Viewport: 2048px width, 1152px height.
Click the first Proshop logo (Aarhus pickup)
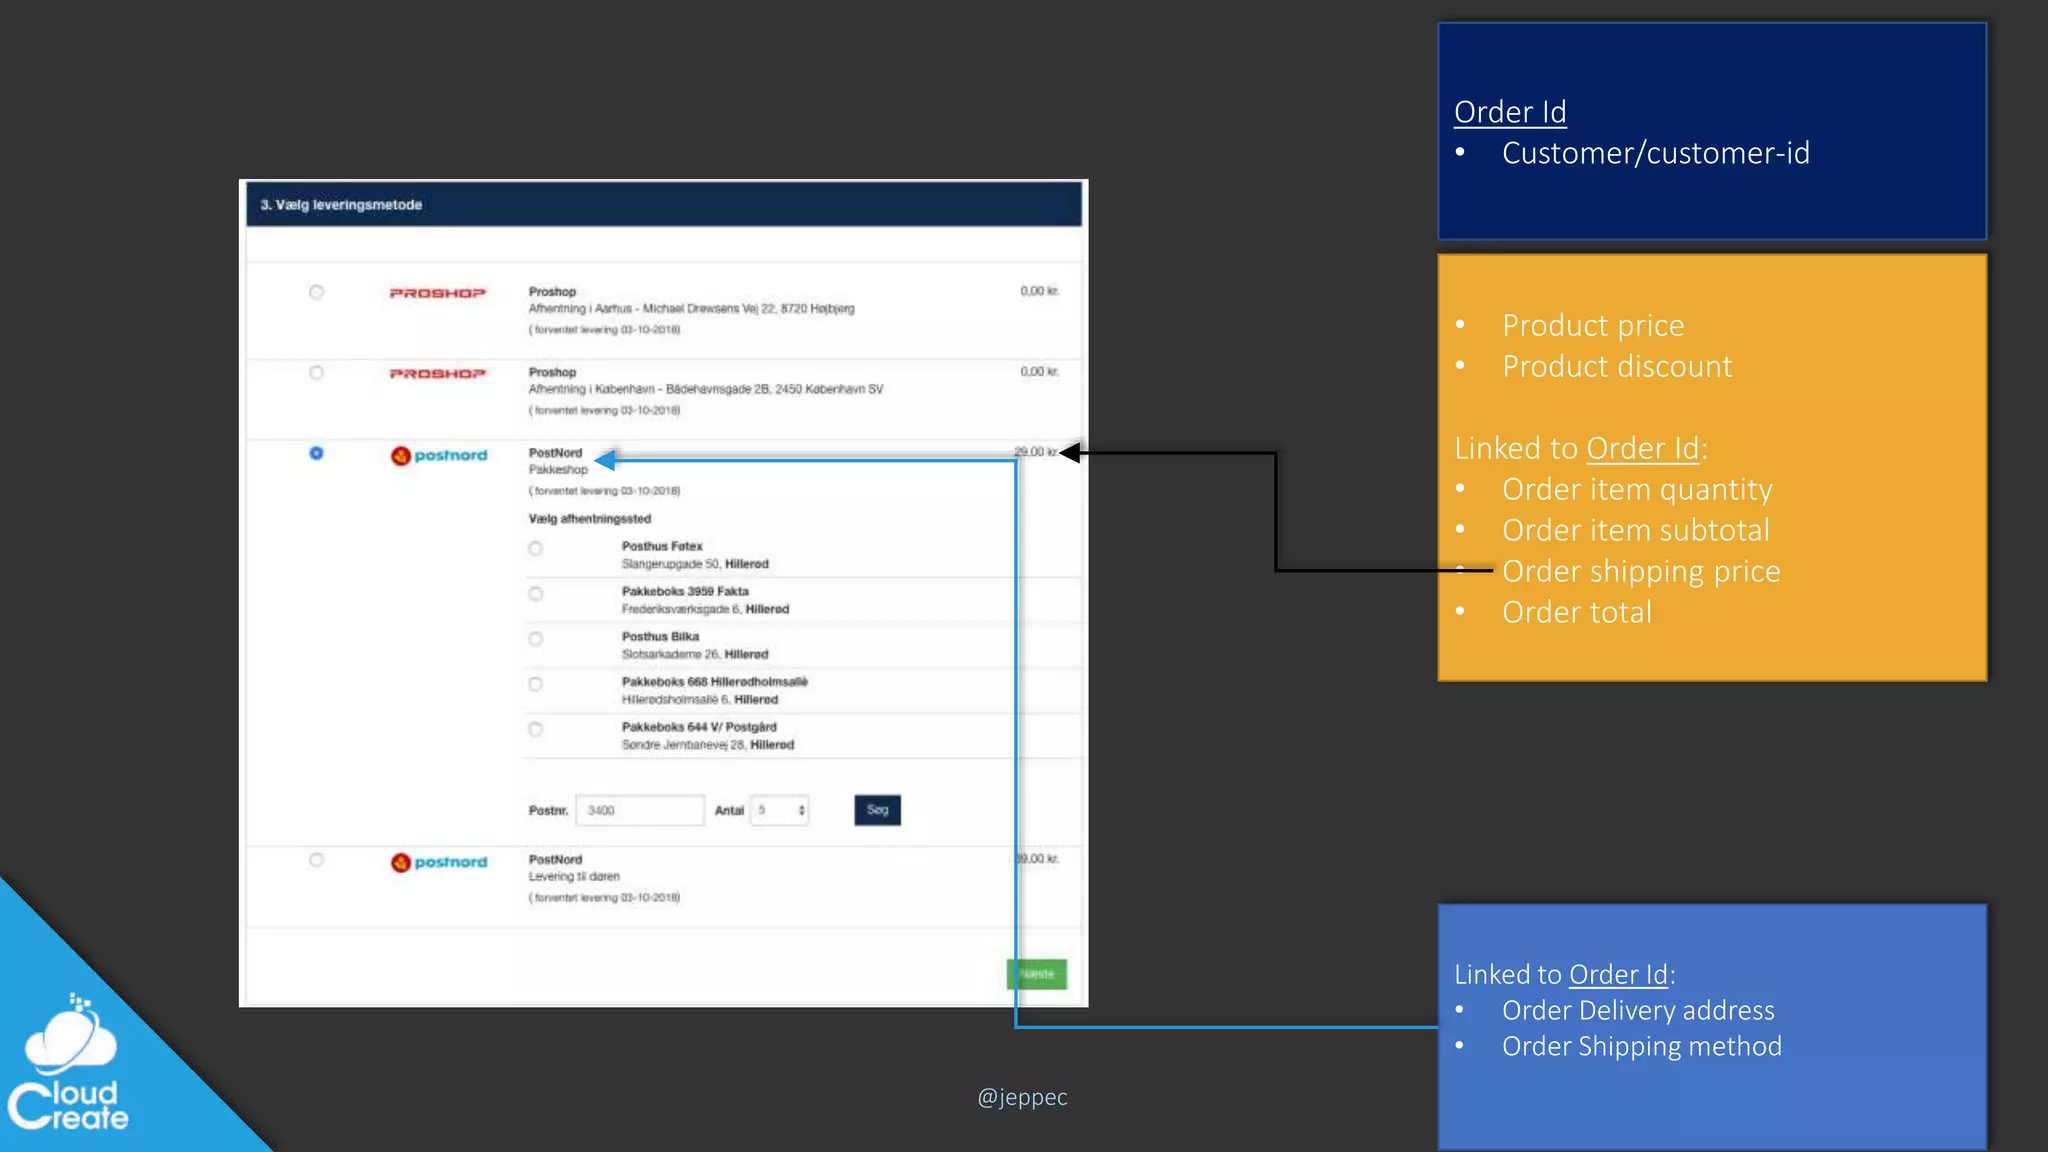click(x=437, y=293)
